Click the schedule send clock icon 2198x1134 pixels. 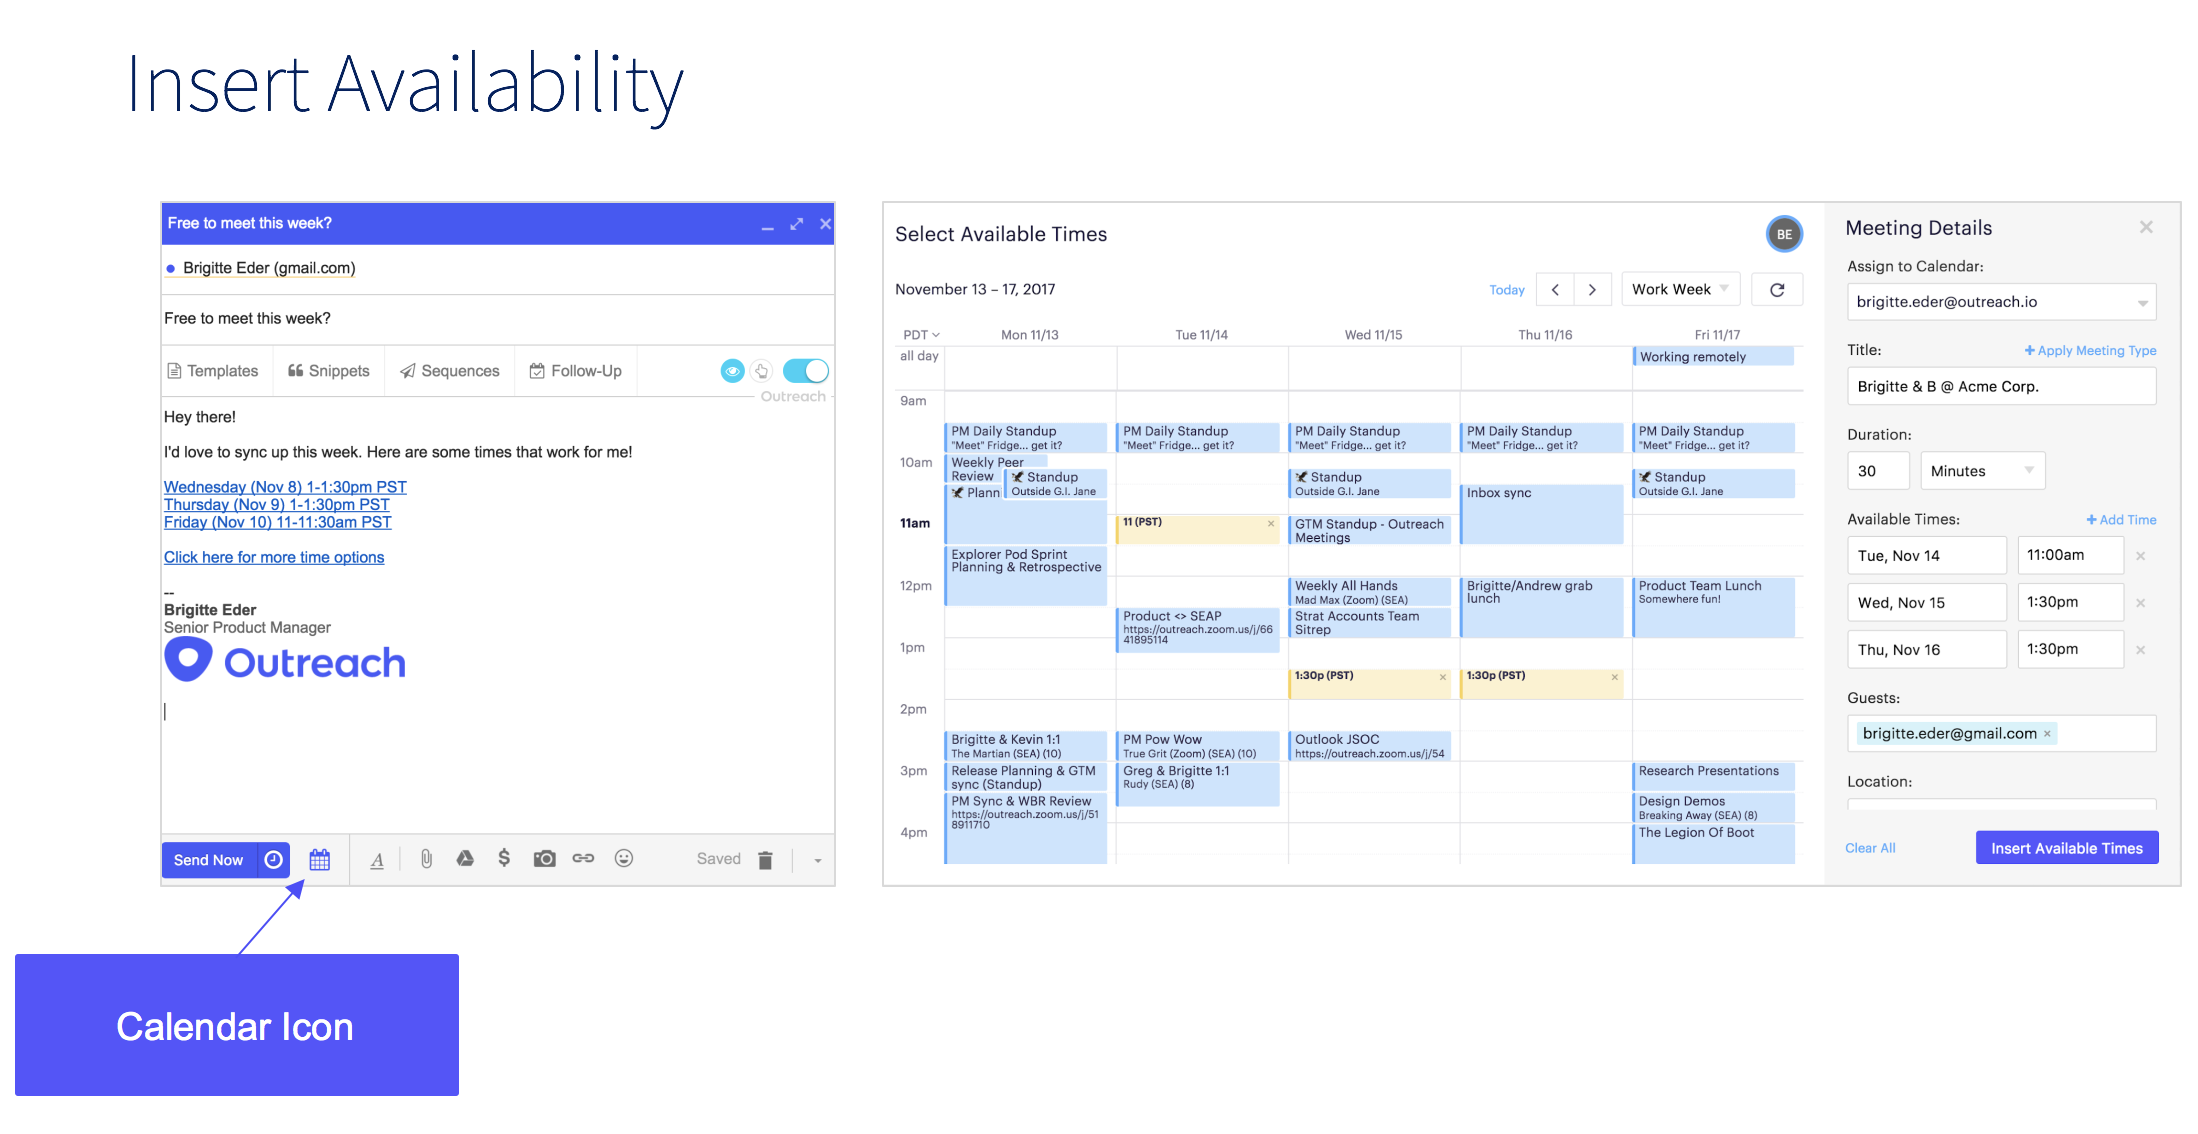point(273,859)
